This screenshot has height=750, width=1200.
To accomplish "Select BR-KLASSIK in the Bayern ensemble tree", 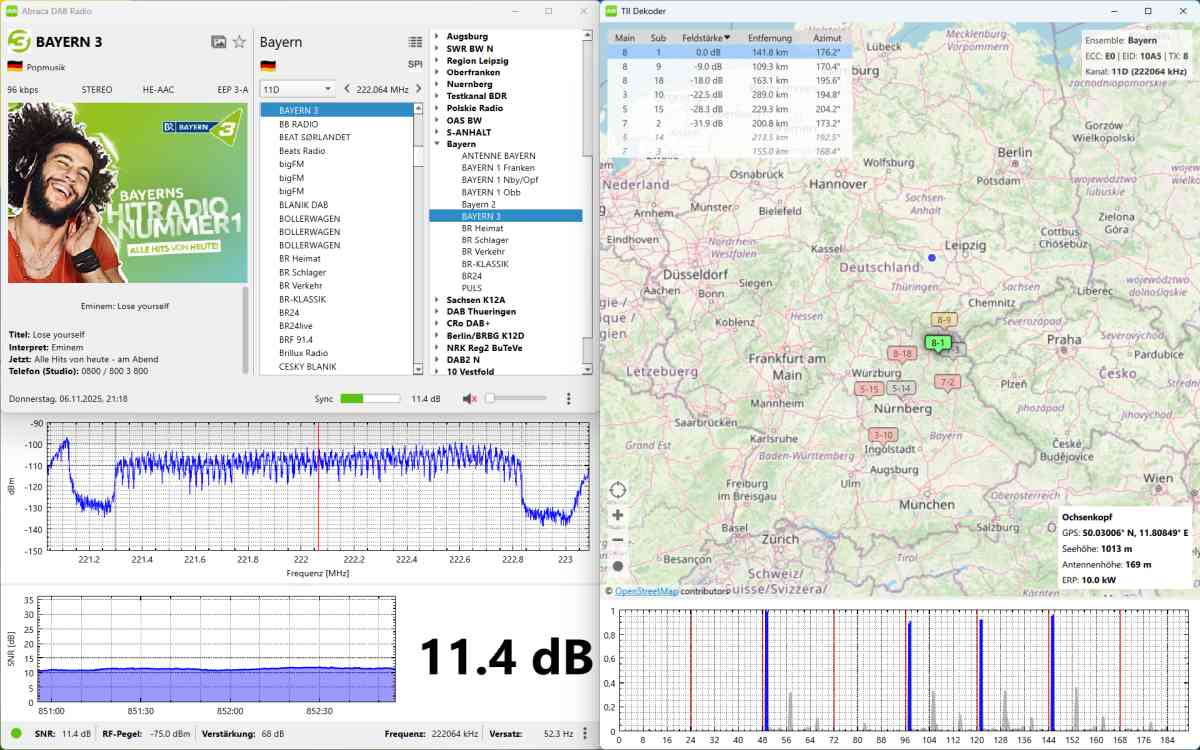I will 485,264.
